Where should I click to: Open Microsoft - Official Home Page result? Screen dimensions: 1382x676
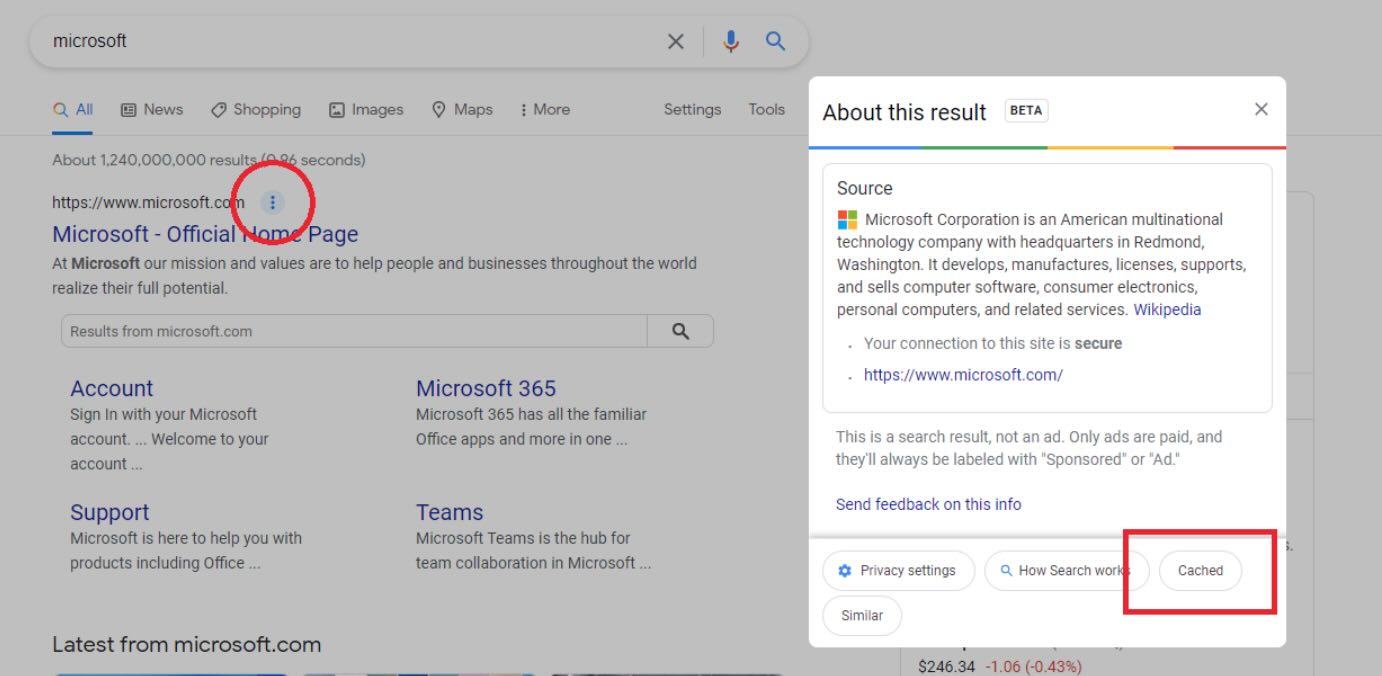(x=205, y=234)
